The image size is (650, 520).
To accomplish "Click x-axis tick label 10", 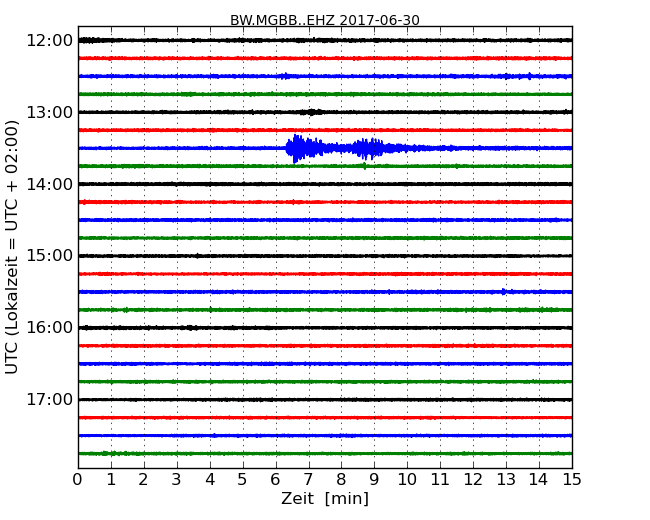I will coord(407,480).
